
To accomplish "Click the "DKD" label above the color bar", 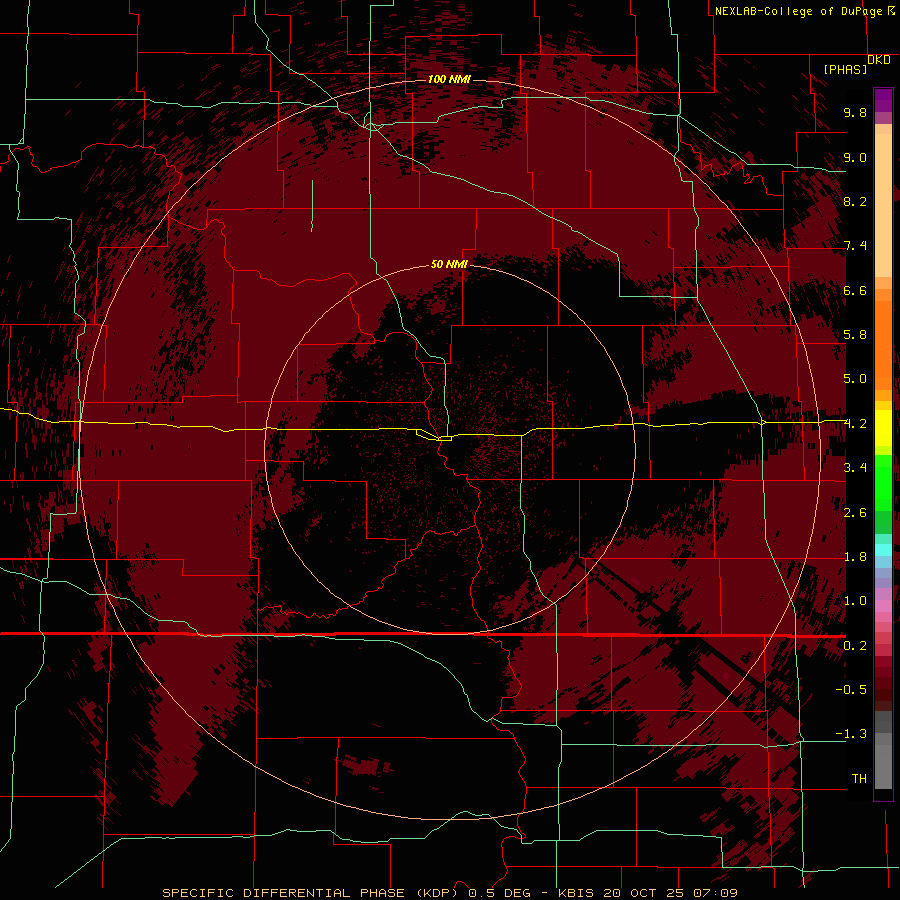I will click(879, 60).
